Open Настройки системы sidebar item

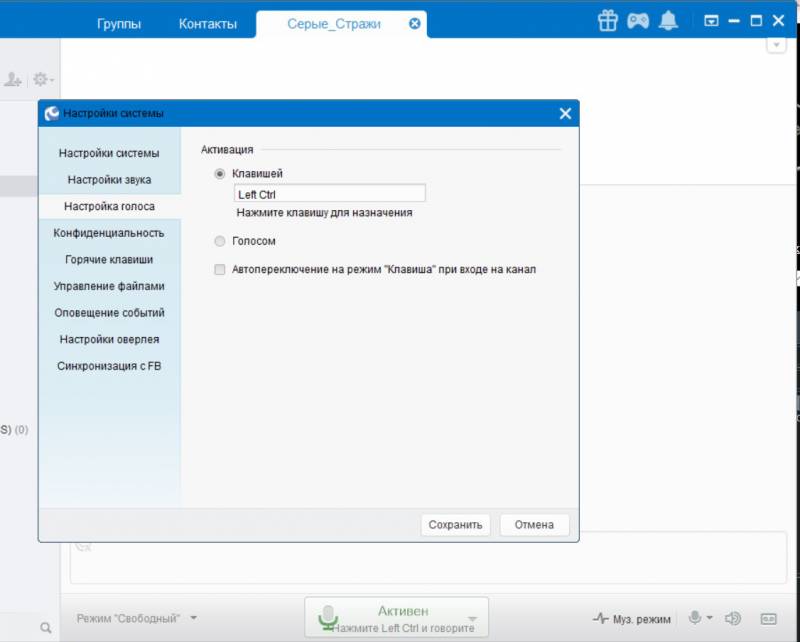pyautogui.click(x=109, y=153)
